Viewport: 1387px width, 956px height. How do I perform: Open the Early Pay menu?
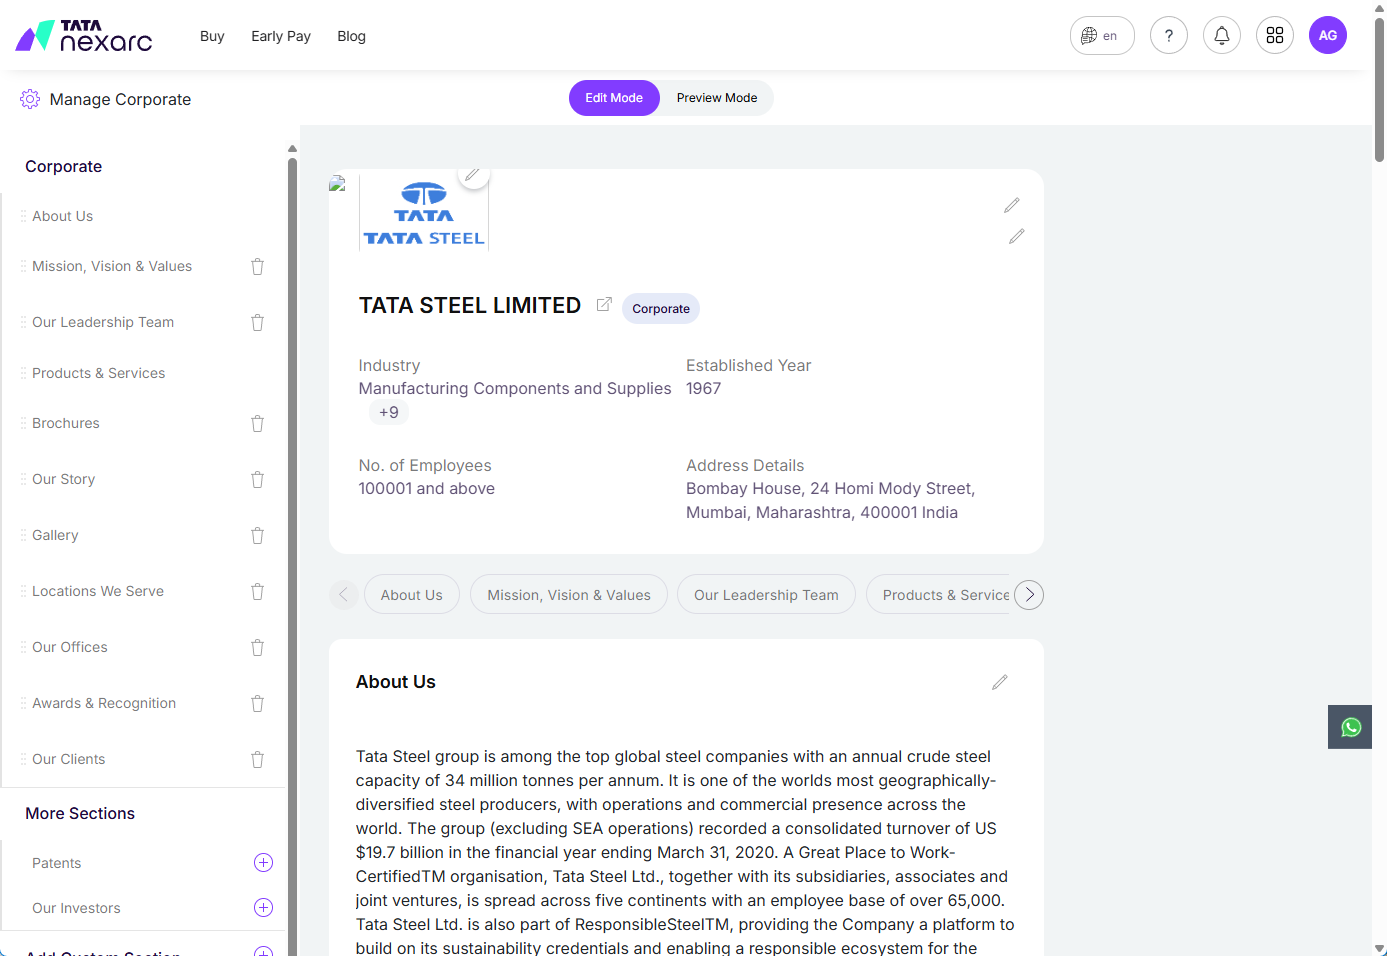coord(281,36)
